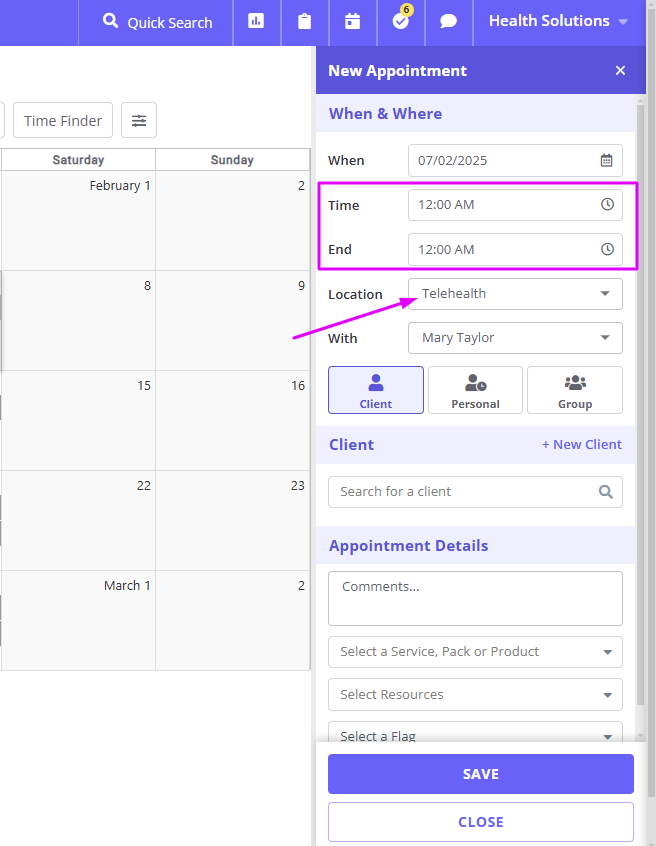This screenshot has width=656, height=846.
Task: Open the messages chat bubble icon
Action: coord(448,22)
